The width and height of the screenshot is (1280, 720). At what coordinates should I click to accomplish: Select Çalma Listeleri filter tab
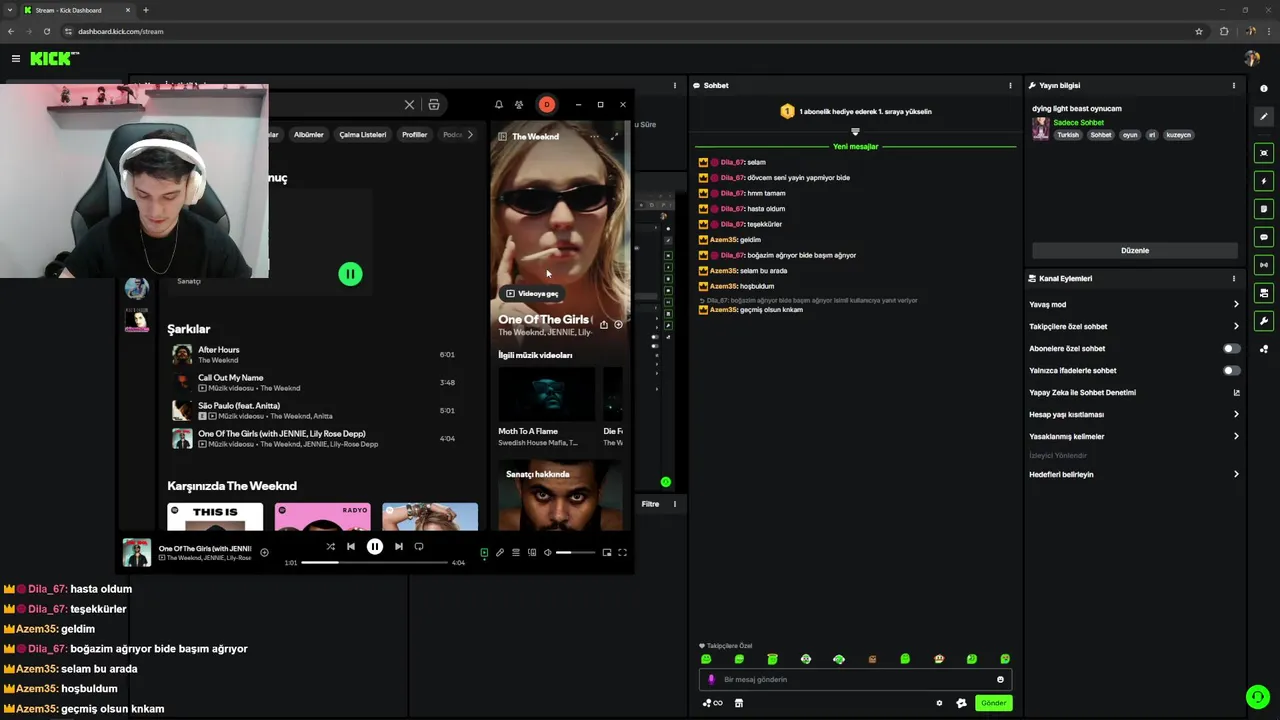[x=362, y=134]
